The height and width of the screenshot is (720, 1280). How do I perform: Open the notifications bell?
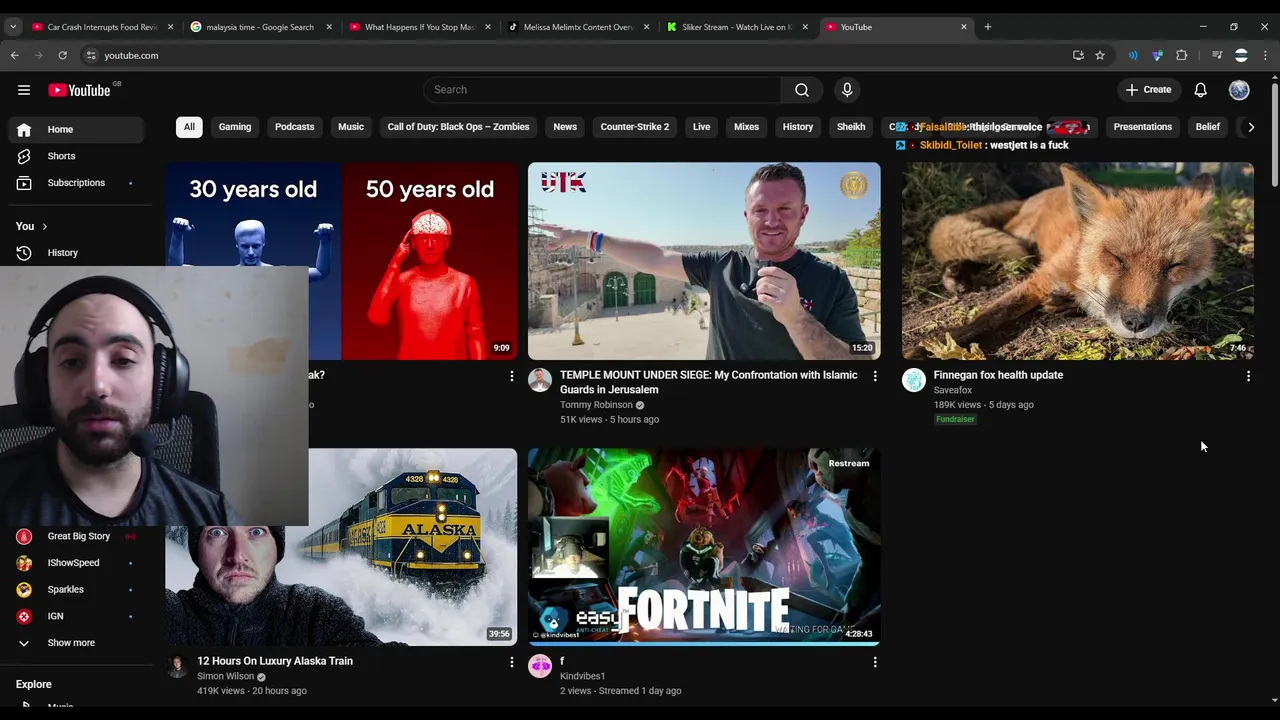(1200, 90)
